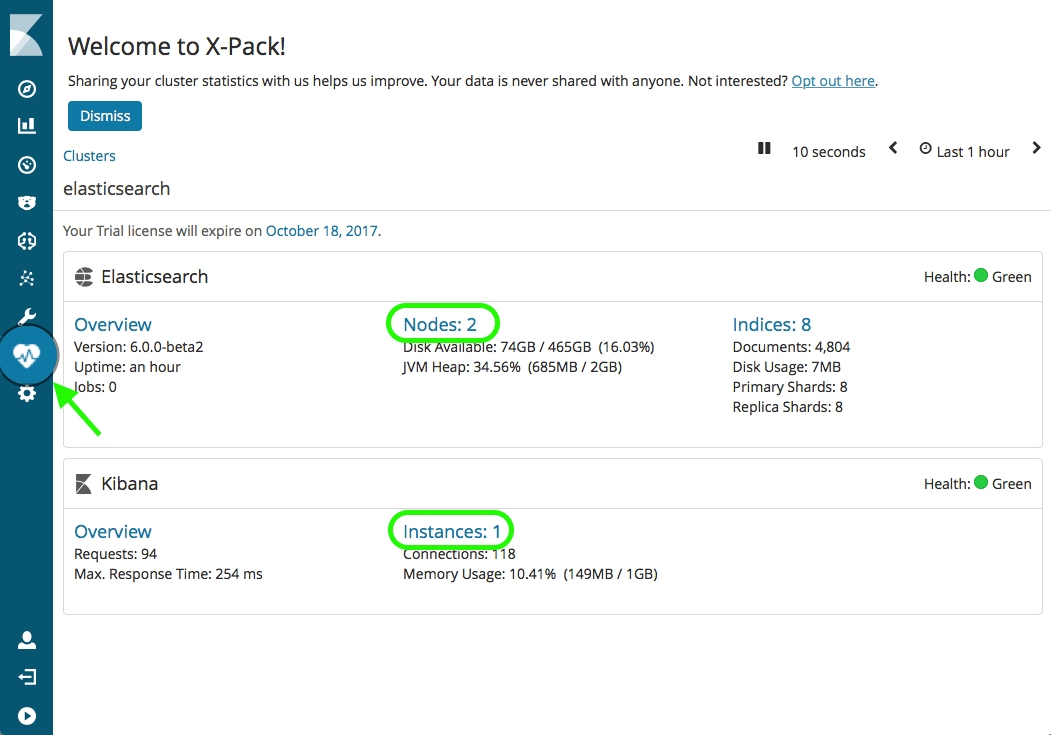The image size is (1051, 735).
Task: Click the right chevron beside the time picker
Action: pos(1036,148)
